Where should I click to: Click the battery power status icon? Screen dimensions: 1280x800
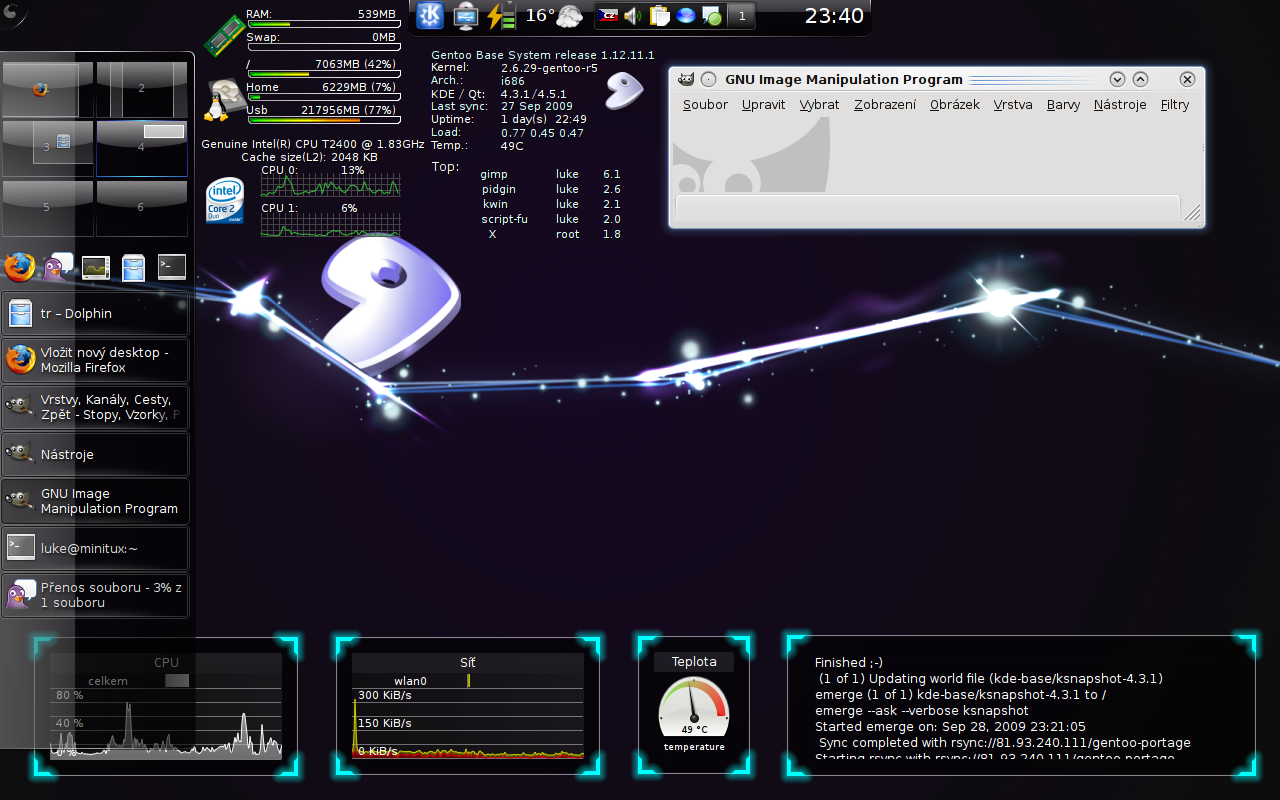coord(500,15)
